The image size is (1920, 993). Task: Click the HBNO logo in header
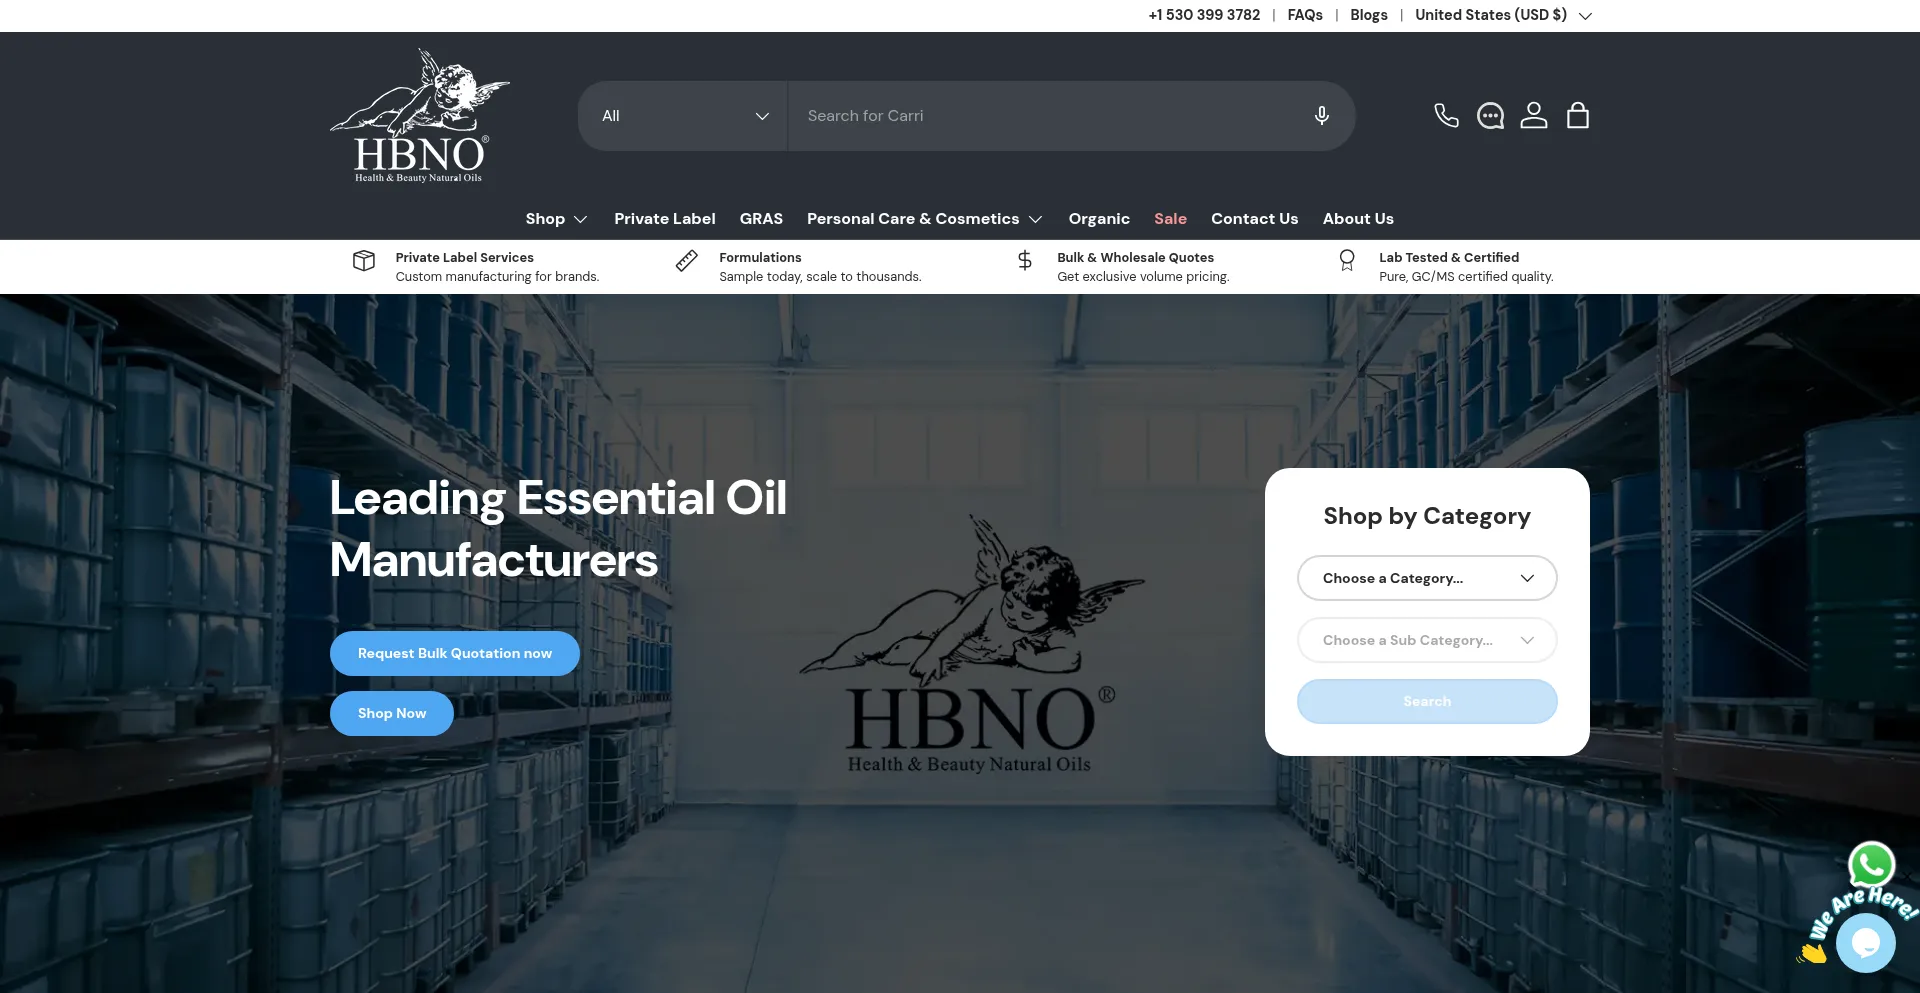tap(419, 116)
